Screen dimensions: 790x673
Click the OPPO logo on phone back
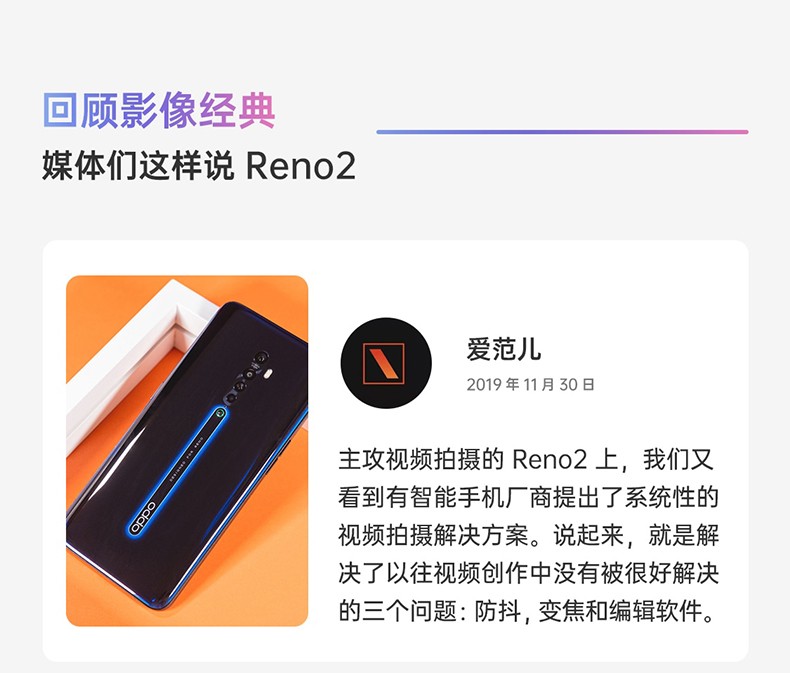[x=143, y=517]
